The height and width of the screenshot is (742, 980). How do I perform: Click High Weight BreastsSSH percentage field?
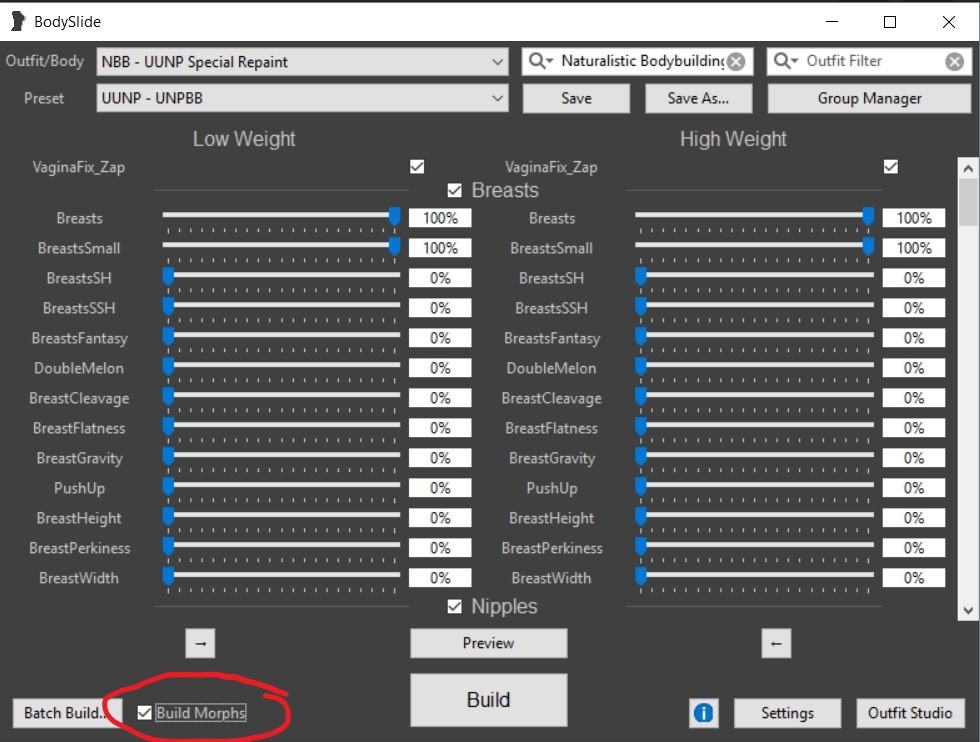pos(914,308)
